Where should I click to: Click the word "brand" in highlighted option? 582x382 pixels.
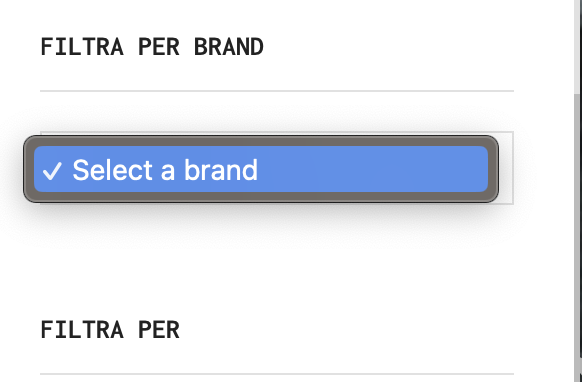tap(221, 170)
